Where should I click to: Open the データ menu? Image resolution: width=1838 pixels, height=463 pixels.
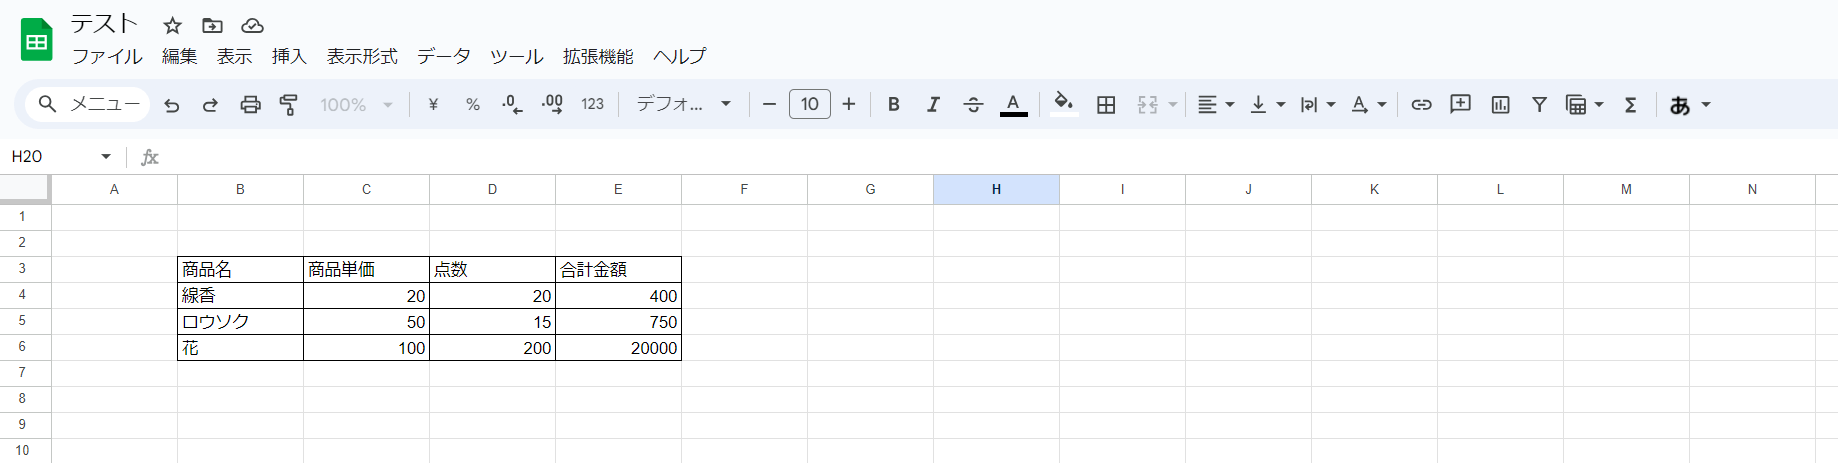click(444, 57)
